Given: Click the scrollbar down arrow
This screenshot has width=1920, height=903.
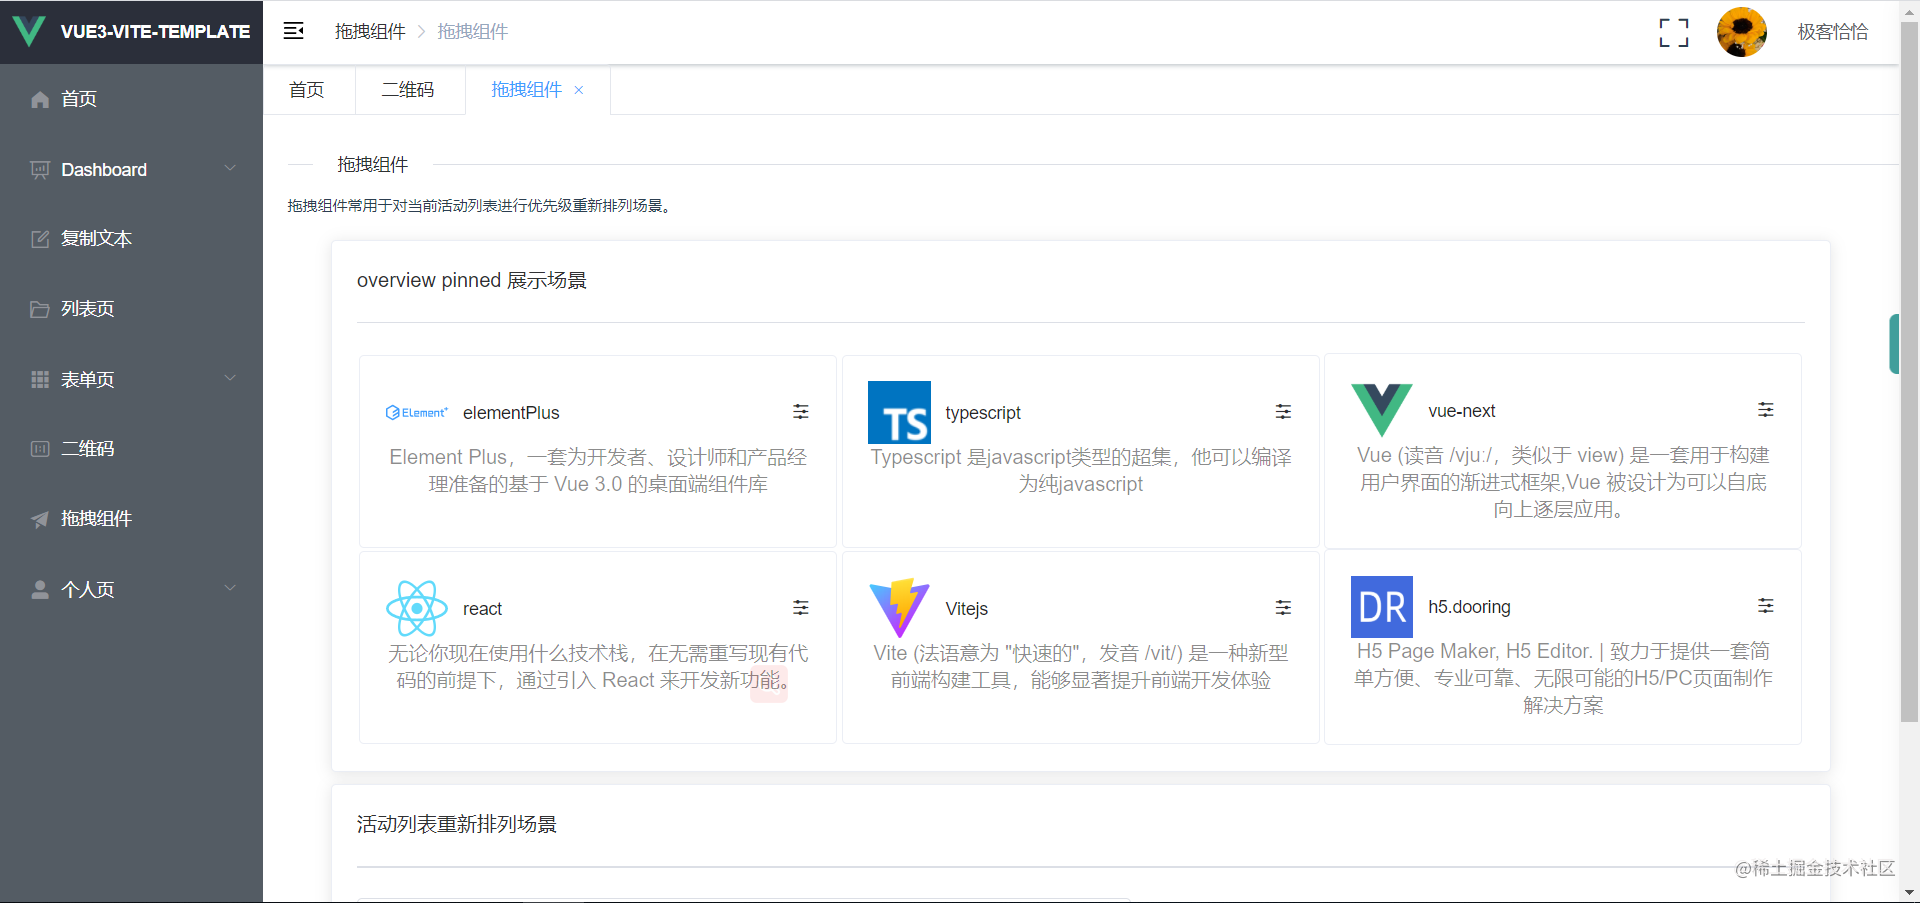Looking at the screenshot, I should (x=1909, y=893).
